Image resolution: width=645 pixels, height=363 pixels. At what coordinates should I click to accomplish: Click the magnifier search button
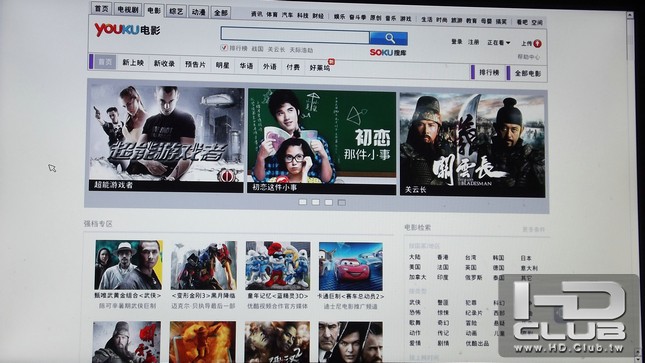click(388, 39)
